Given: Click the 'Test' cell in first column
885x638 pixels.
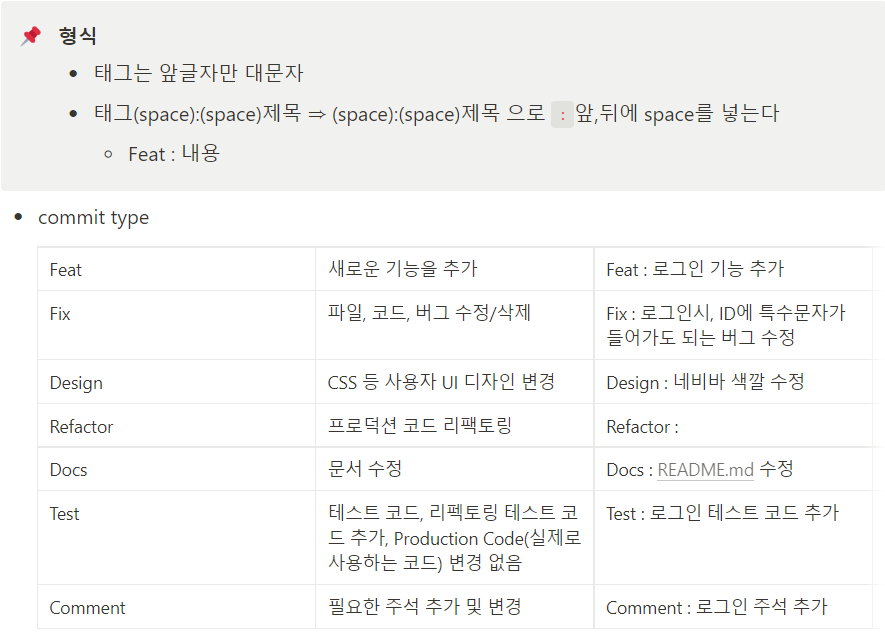Looking at the screenshot, I should coord(177,538).
